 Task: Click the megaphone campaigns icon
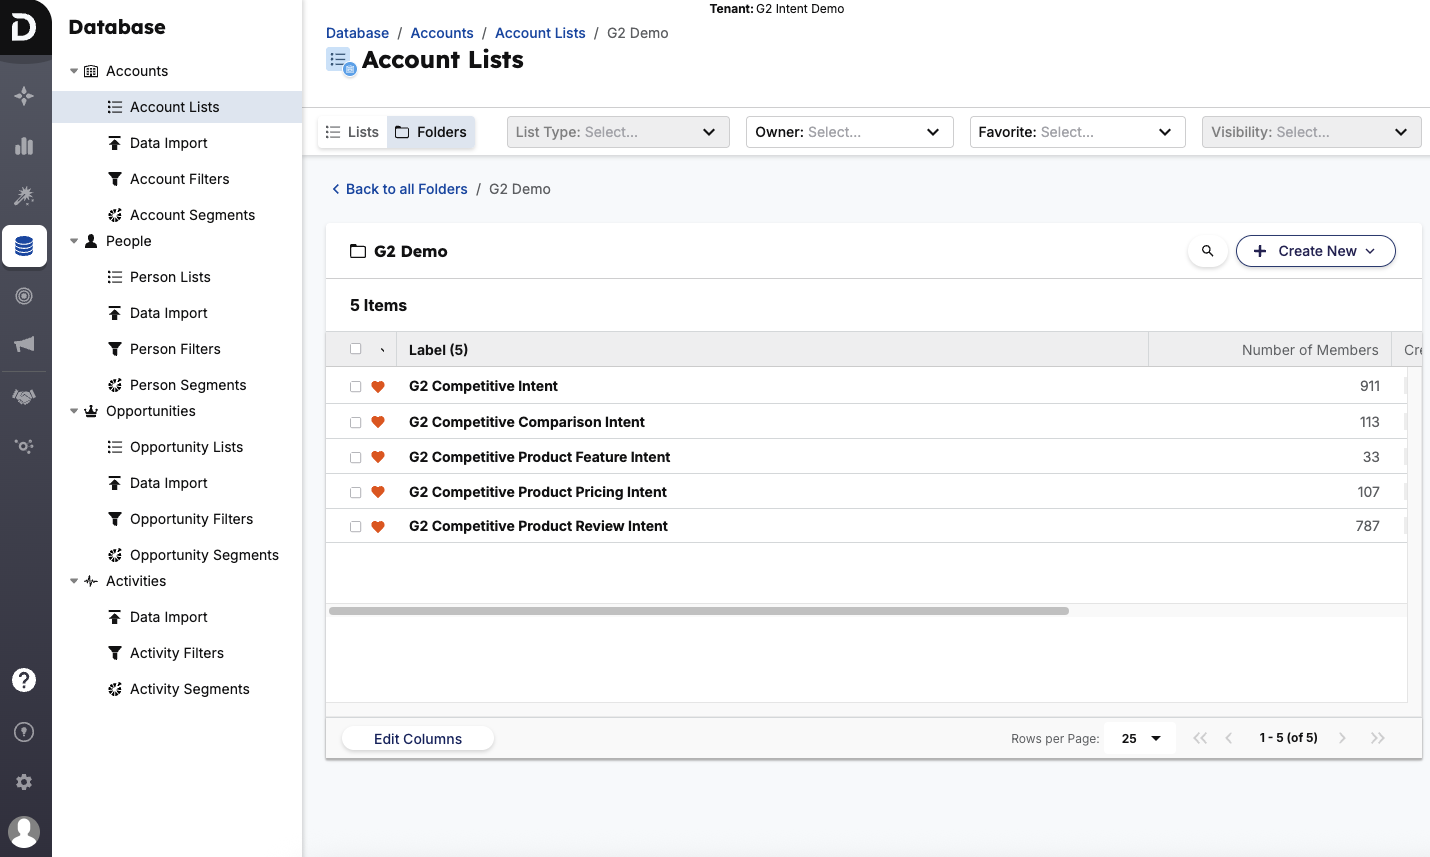coord(24,344)
